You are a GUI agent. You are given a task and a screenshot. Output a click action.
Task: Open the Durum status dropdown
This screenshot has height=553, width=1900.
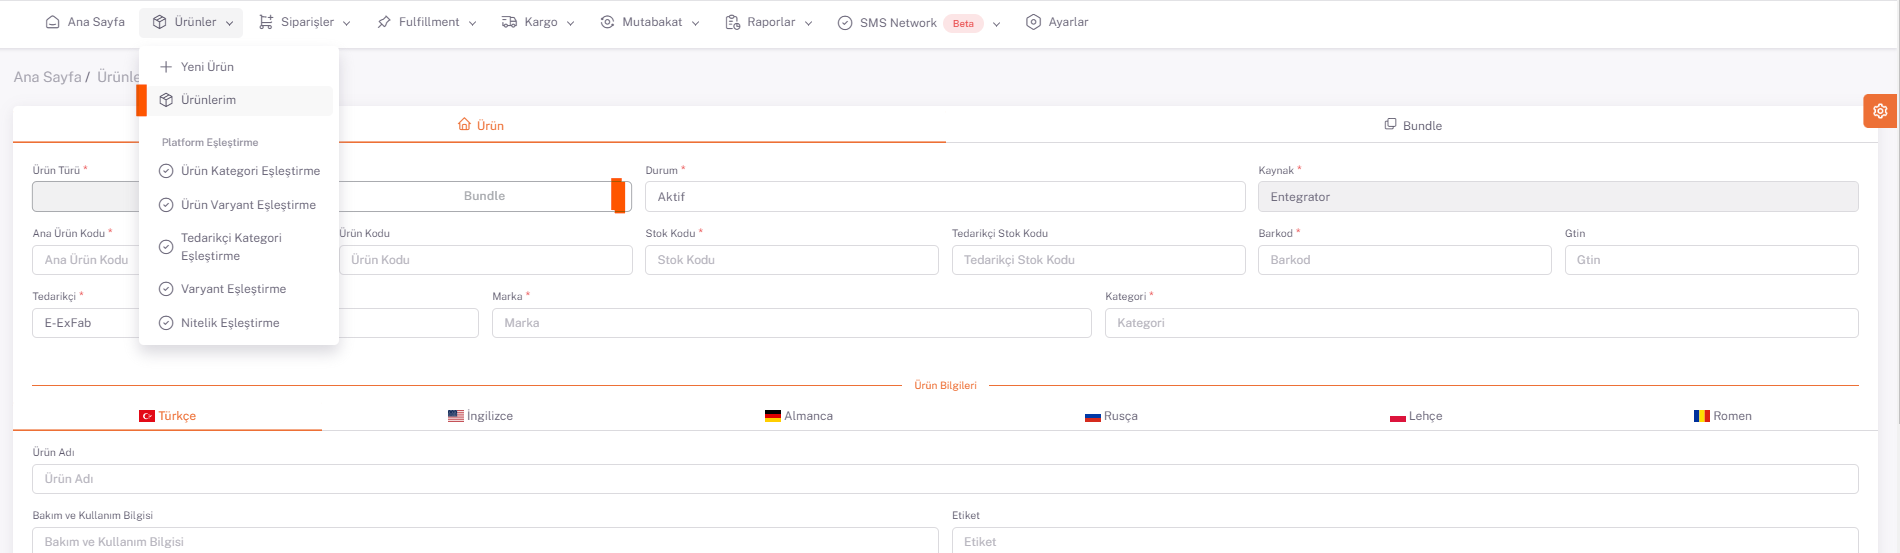944,197
